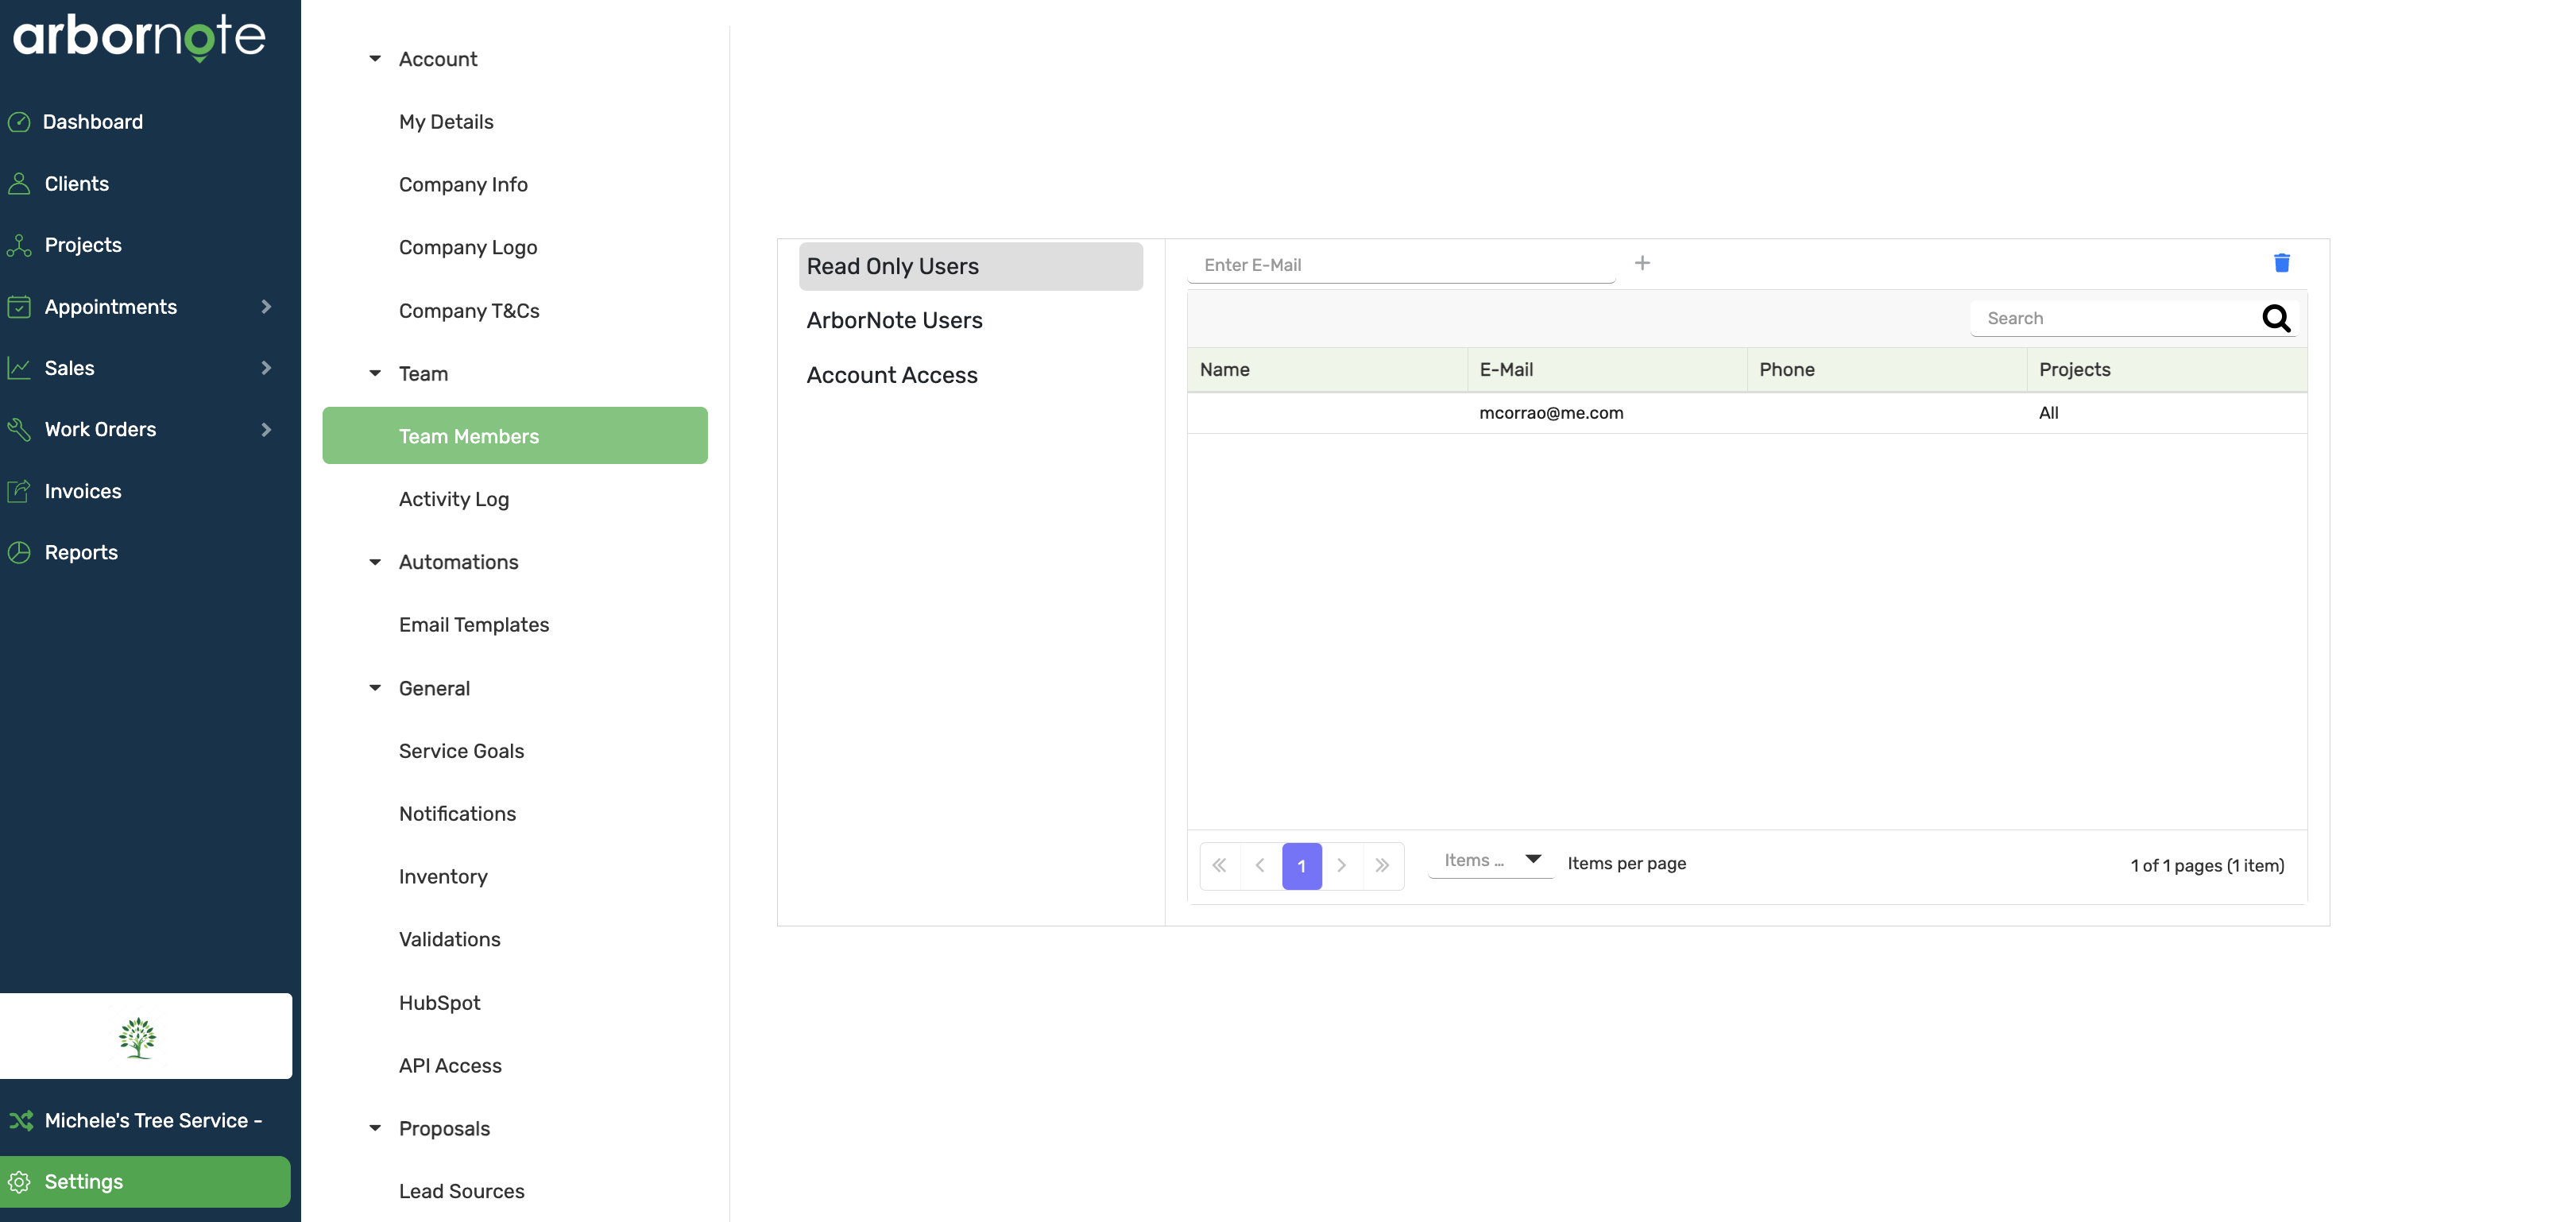Open Reports in the sidebar
This screenshot has height=1222, width=2576.
80,552
